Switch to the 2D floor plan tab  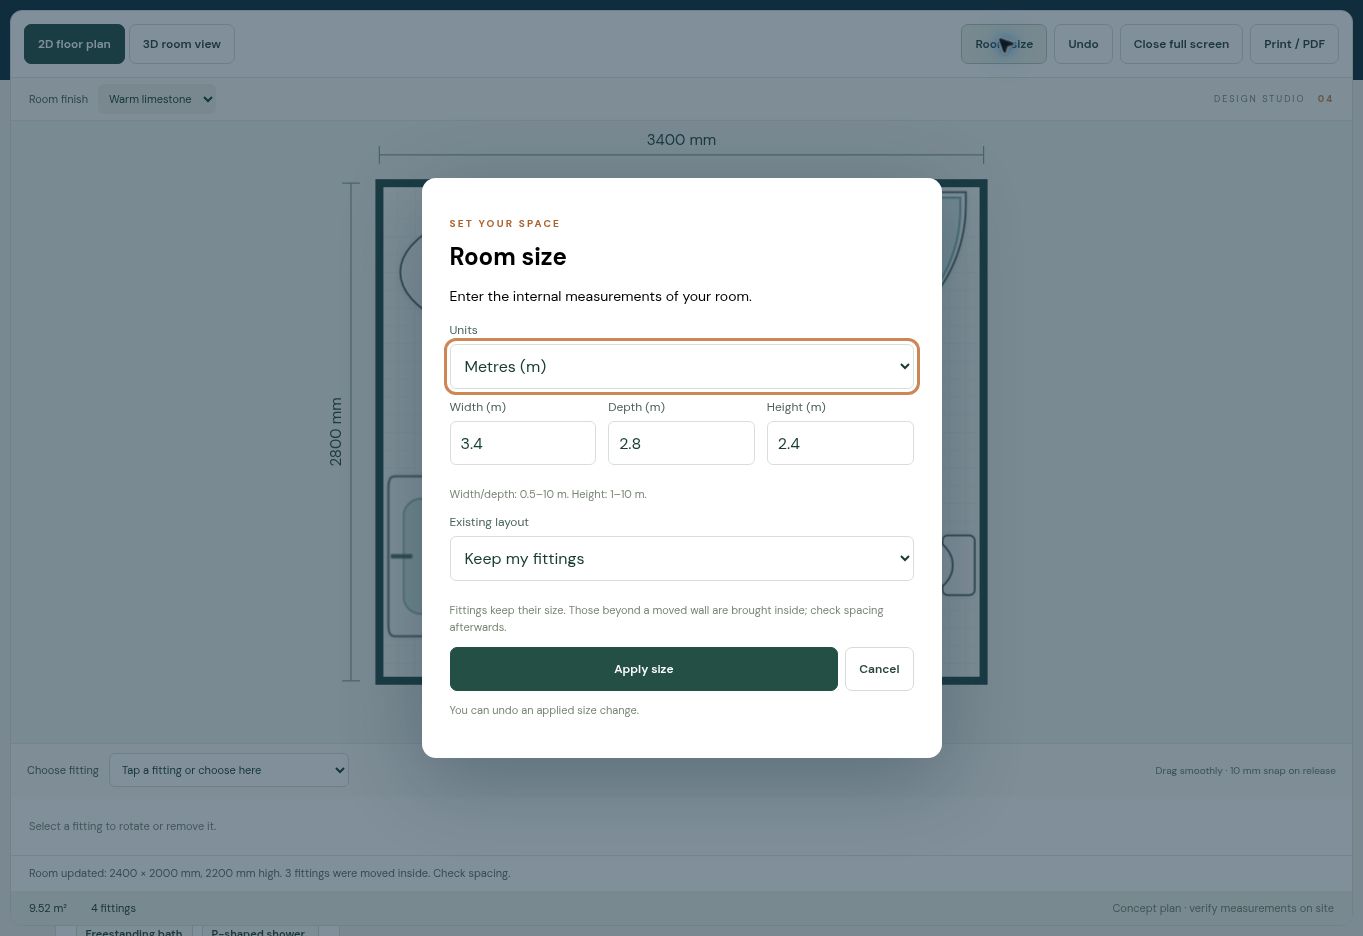point(74,44)
